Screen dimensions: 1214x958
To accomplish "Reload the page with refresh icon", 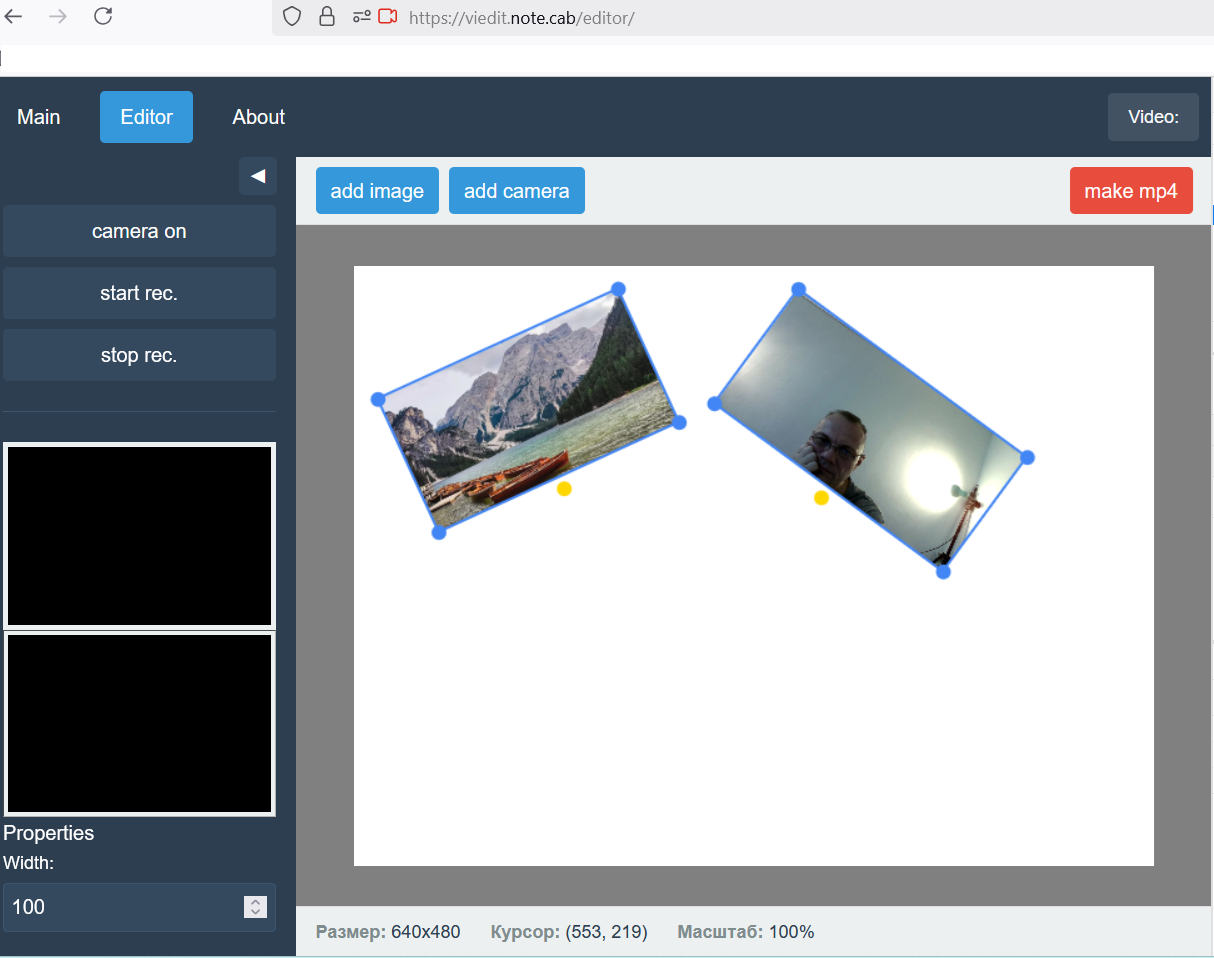I will tap(102, 17).
